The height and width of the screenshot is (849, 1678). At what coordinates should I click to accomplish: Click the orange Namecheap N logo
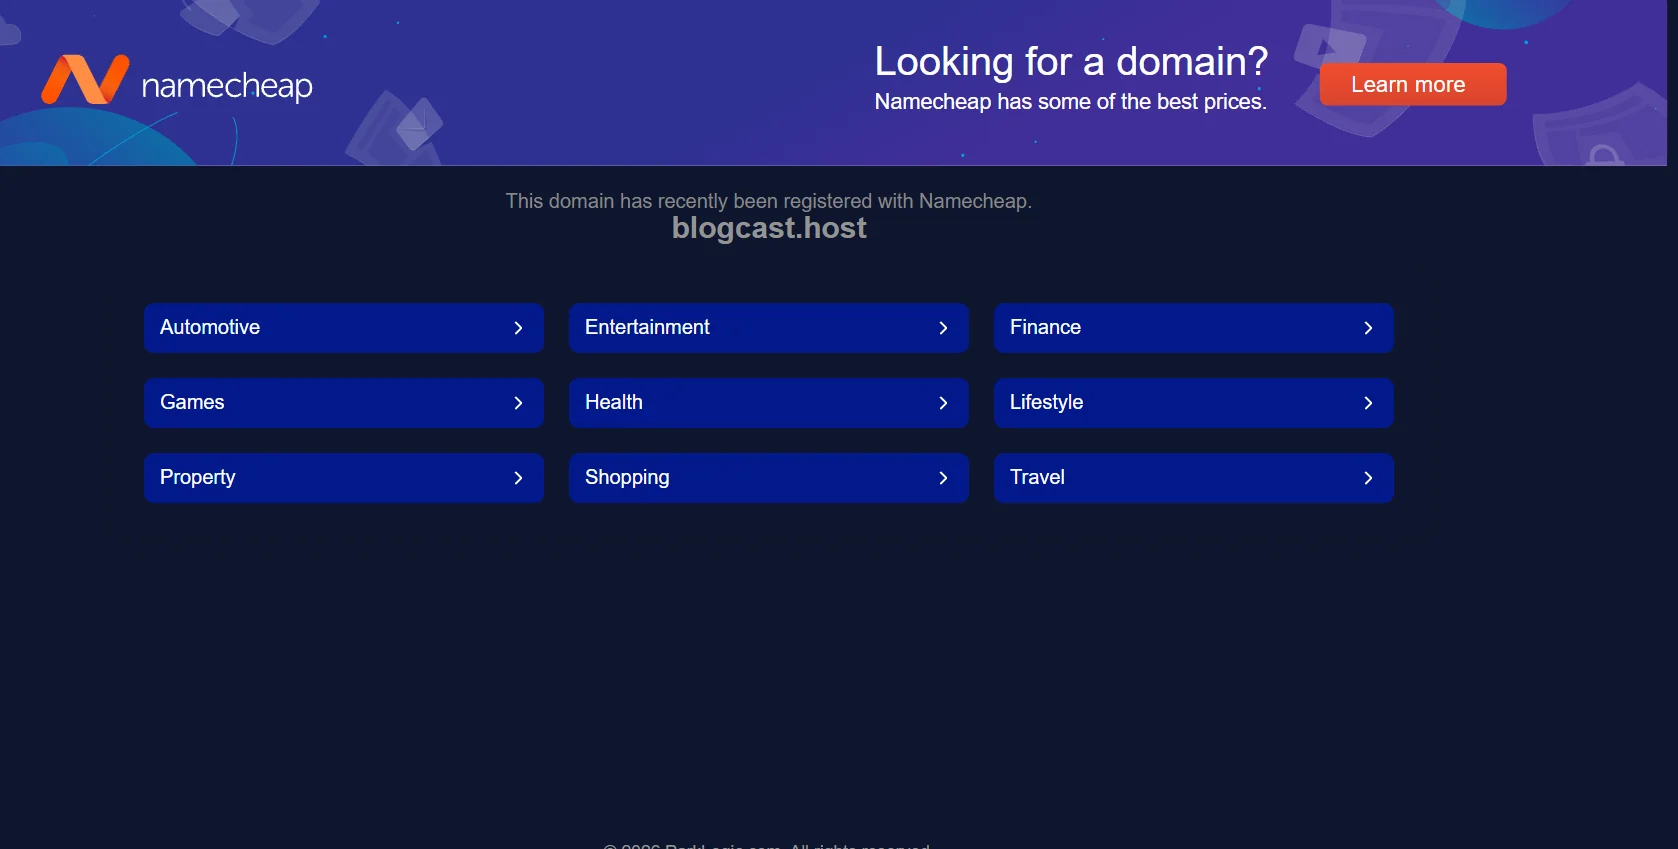click(84, 80)
